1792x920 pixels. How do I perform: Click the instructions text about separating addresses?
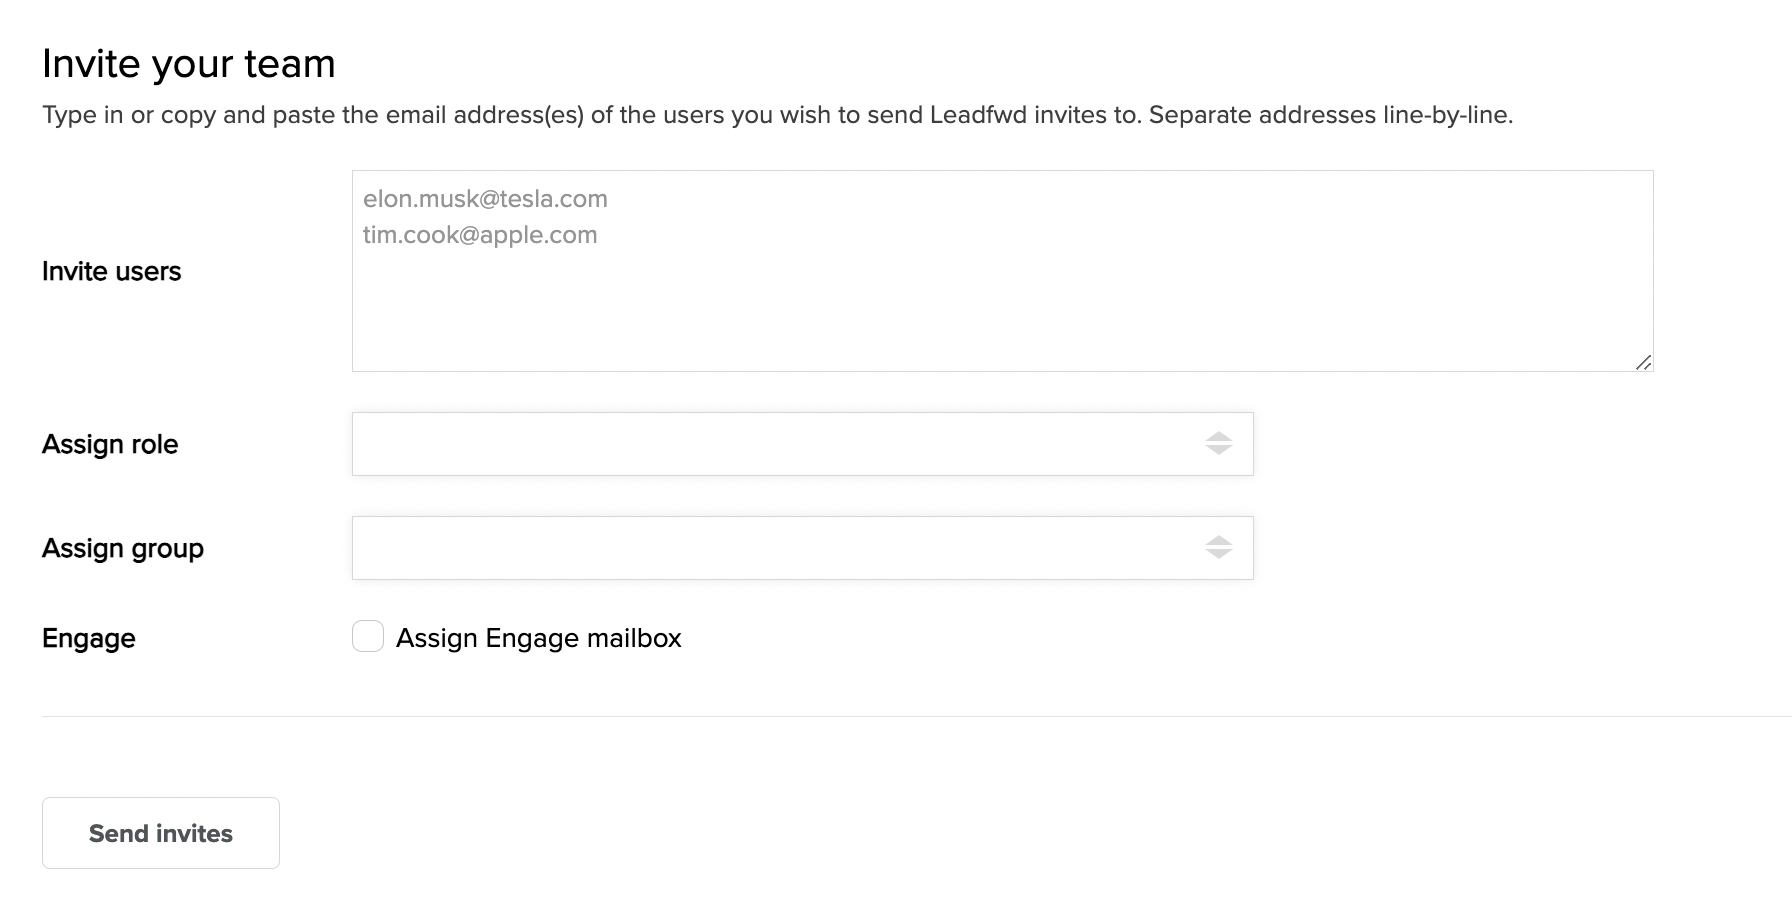777,115
